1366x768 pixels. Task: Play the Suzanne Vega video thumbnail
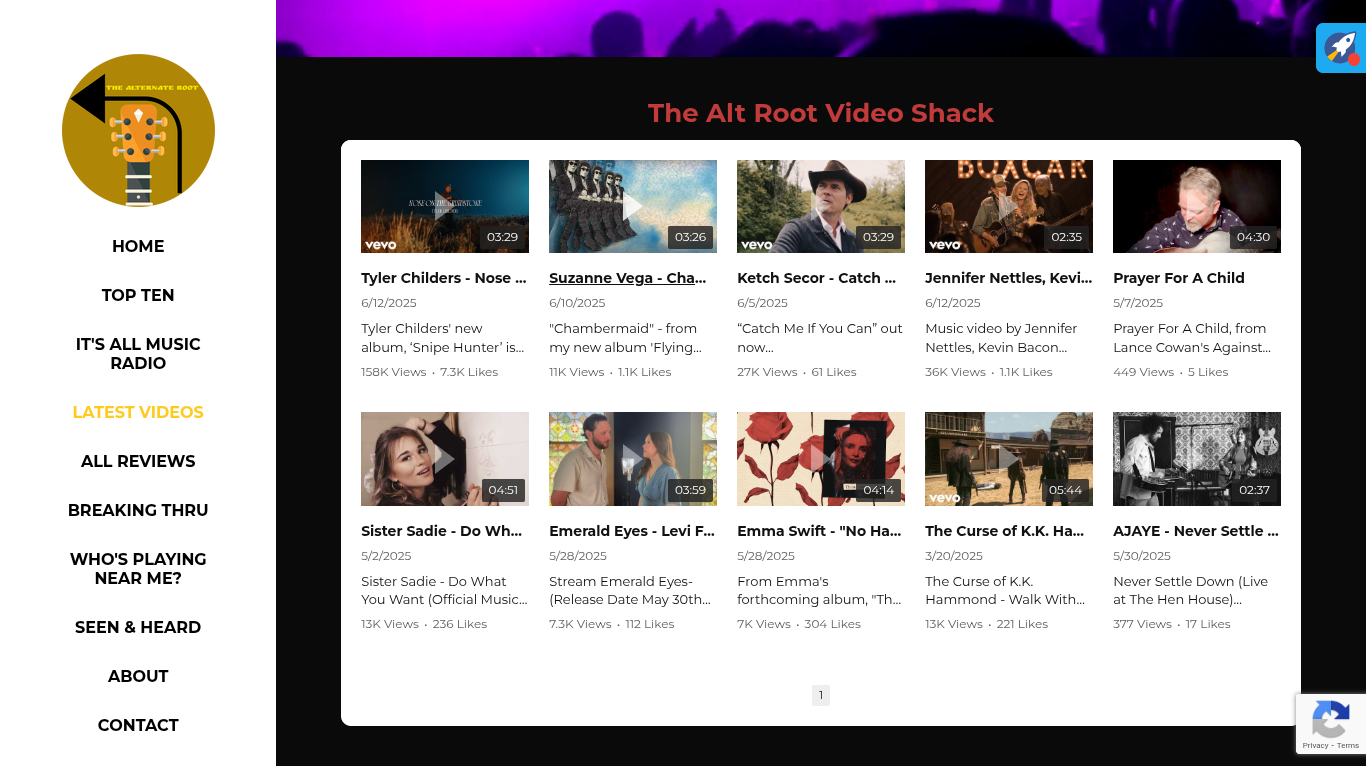point(633,206)
